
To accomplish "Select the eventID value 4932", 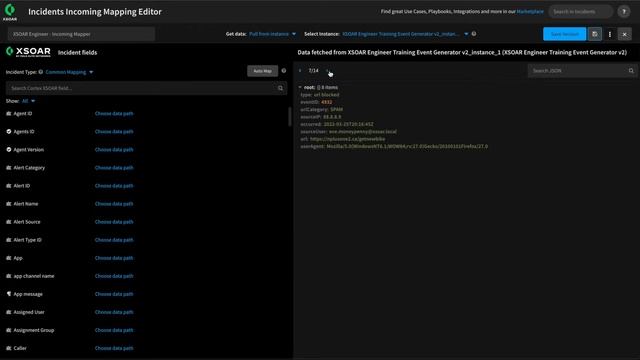I will point(327,102).
